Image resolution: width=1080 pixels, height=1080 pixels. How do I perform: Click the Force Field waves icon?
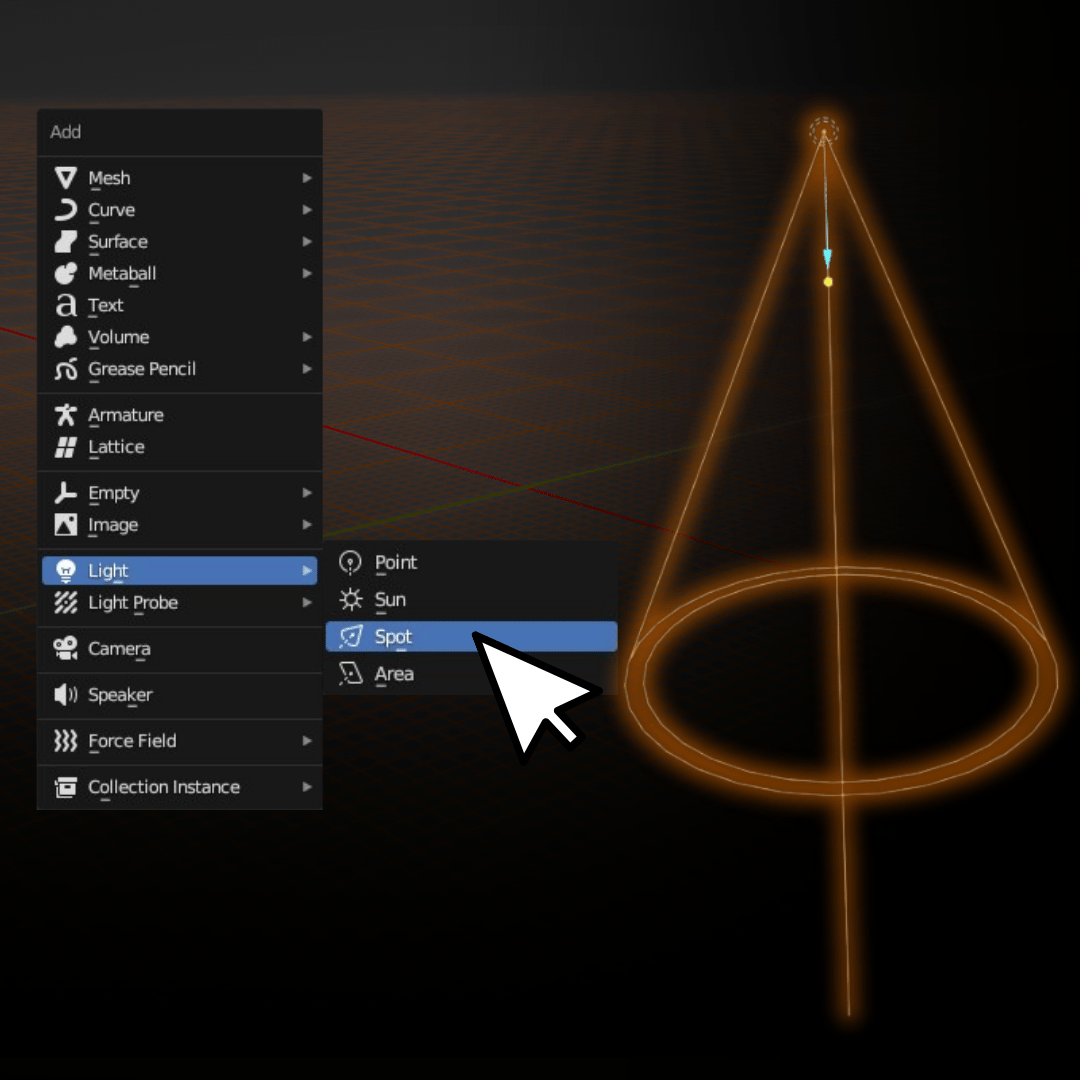pyautogui.click(x=65, y=740)
